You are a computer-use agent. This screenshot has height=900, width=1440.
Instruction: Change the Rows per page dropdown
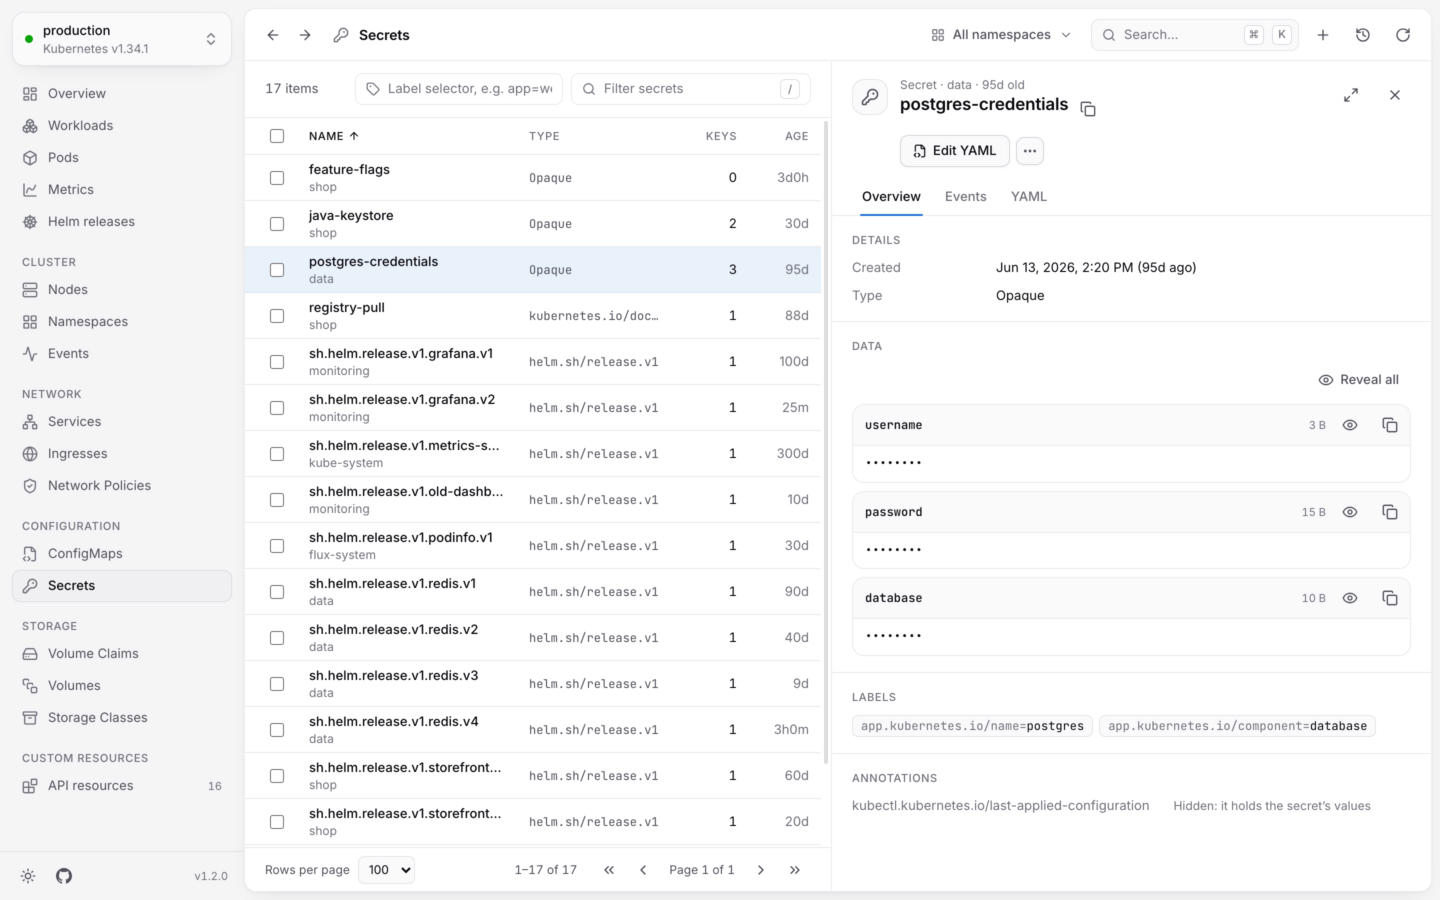[x=389, y=870]
